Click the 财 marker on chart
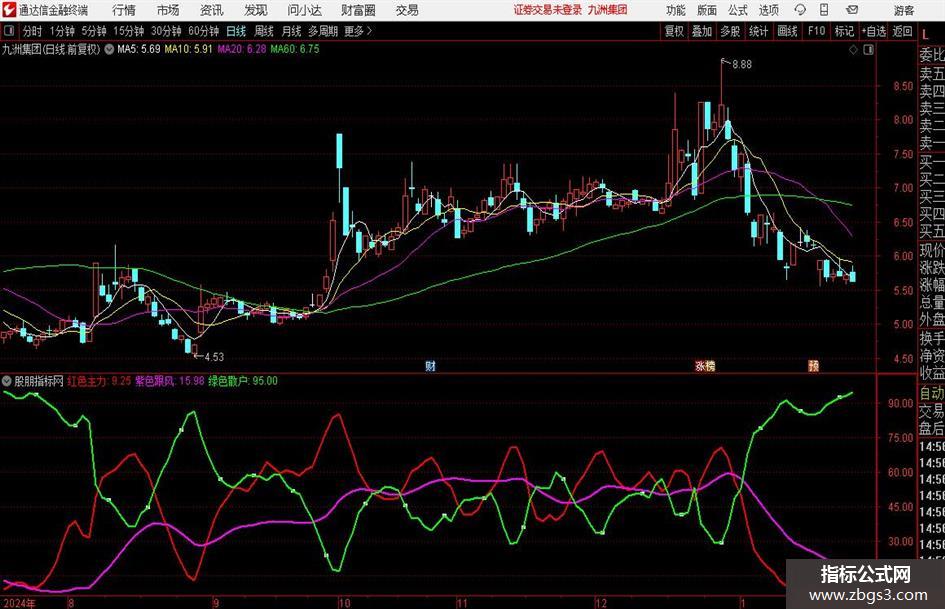 pyautogui.click(x=430, y=365)
